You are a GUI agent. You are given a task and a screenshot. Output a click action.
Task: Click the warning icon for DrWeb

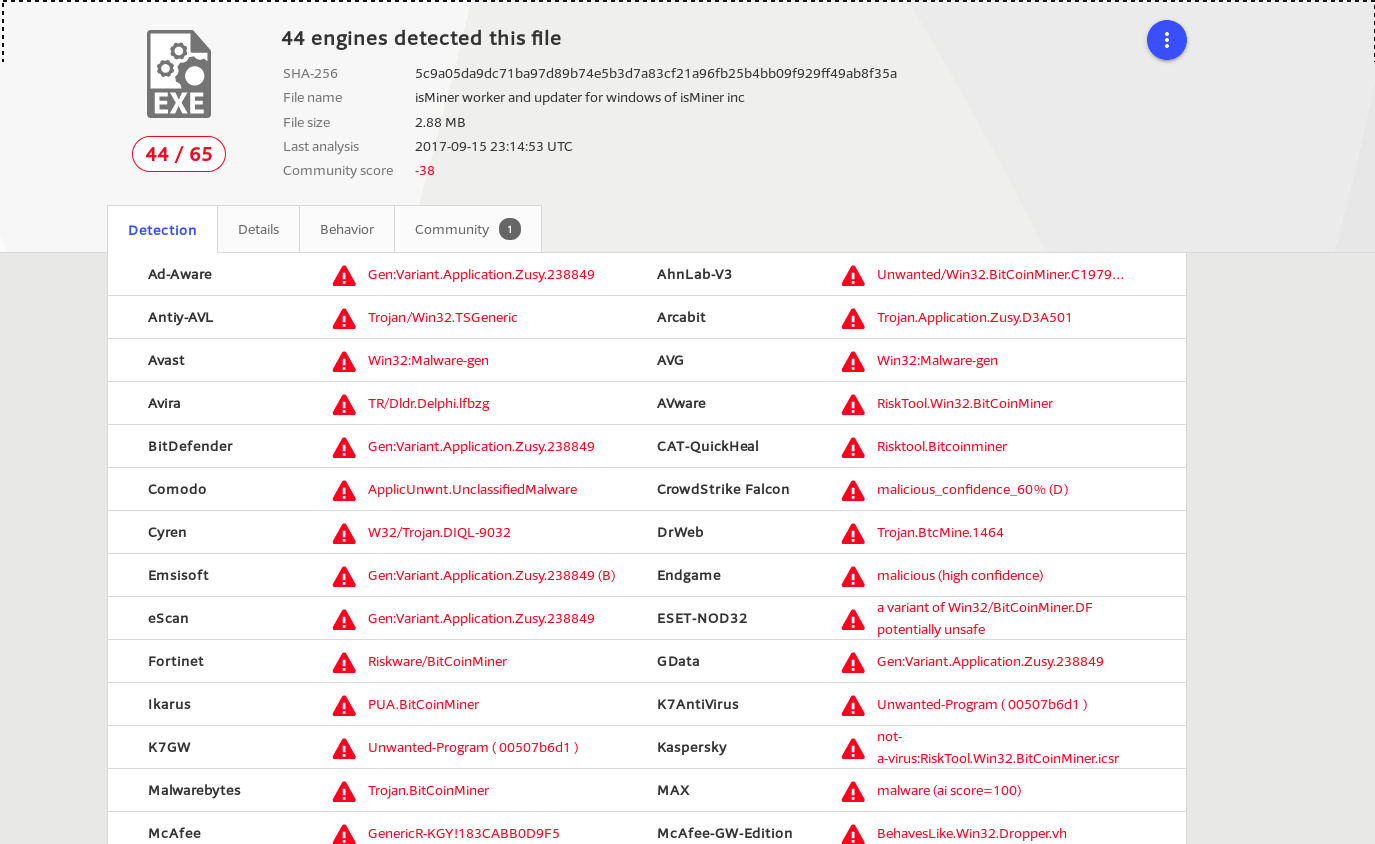pos(853,533)
